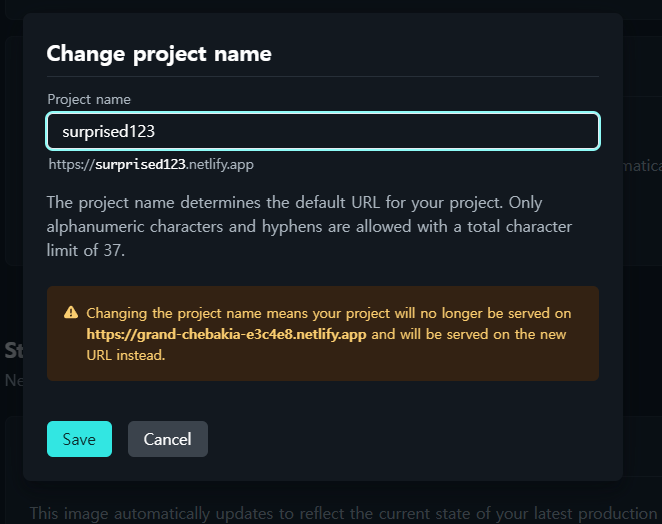The image size is (662, 524).
Task: Click the 'limit of 37.' text line
Action: [86, 250]
